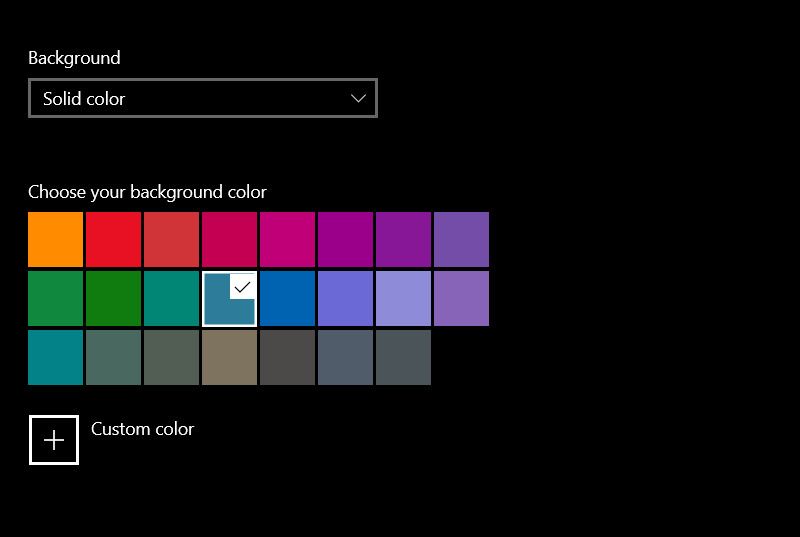Choose the bright red color swatch
The width and height of the screenshot is (800, 537).
click(113, 239)
